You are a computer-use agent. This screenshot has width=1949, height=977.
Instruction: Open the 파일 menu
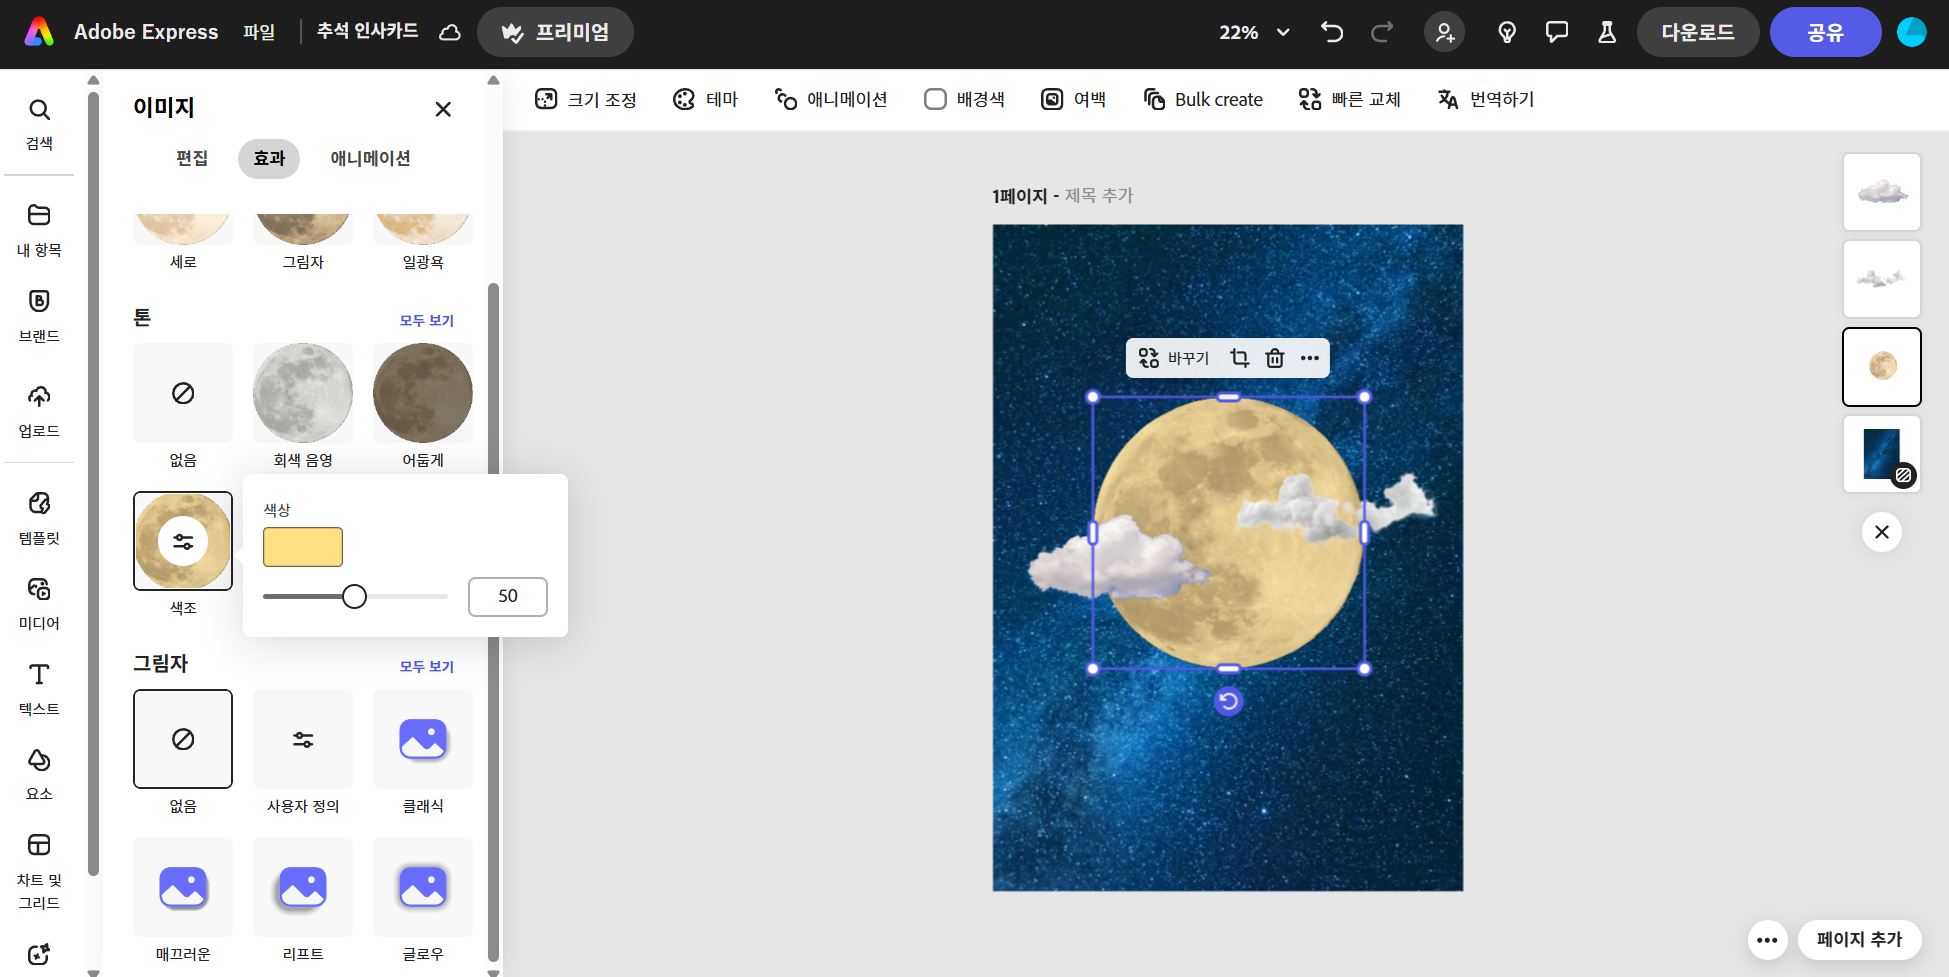click(259, 32)
